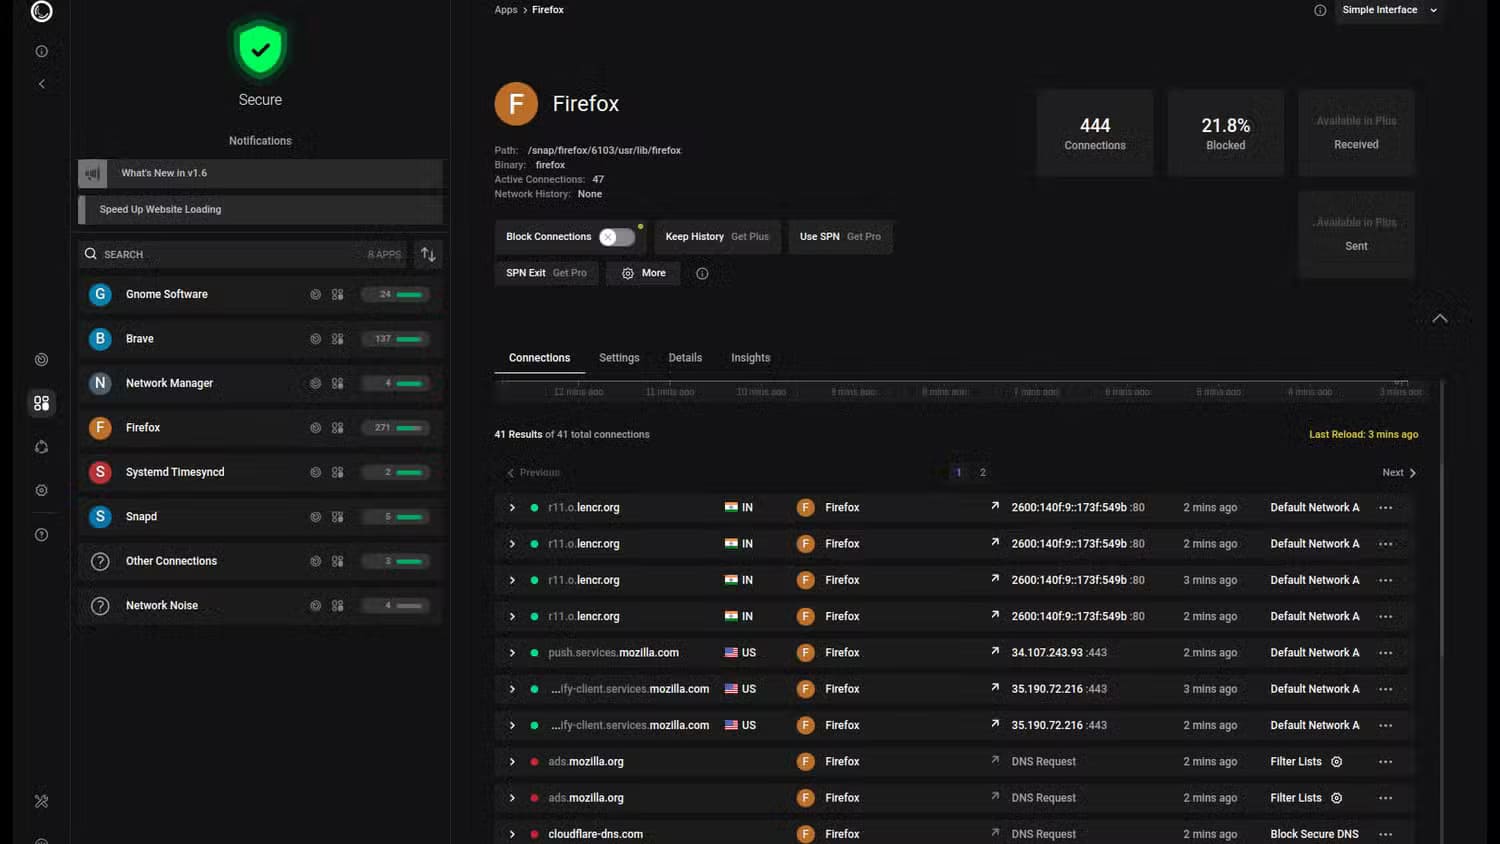Click Get Plus beside Keep History
1500x844 pixels.
pyautogui.click(x=750, y=237)
